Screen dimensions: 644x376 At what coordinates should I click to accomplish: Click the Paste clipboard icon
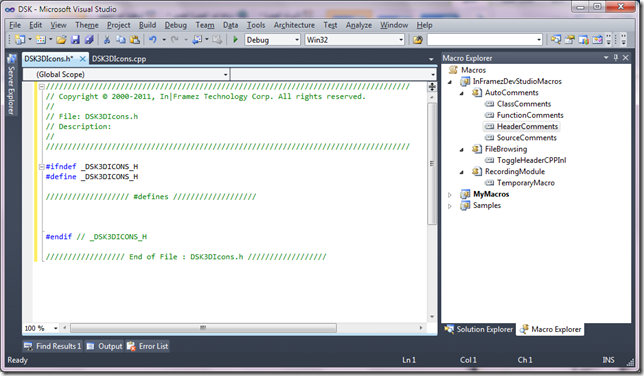tap(134, 40)
